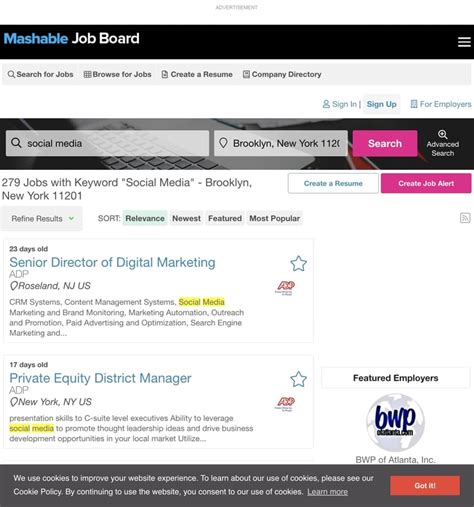The image size is (474, 507).
Task: Click the BWP of Atlanta logo
Action: pos(395,423)
